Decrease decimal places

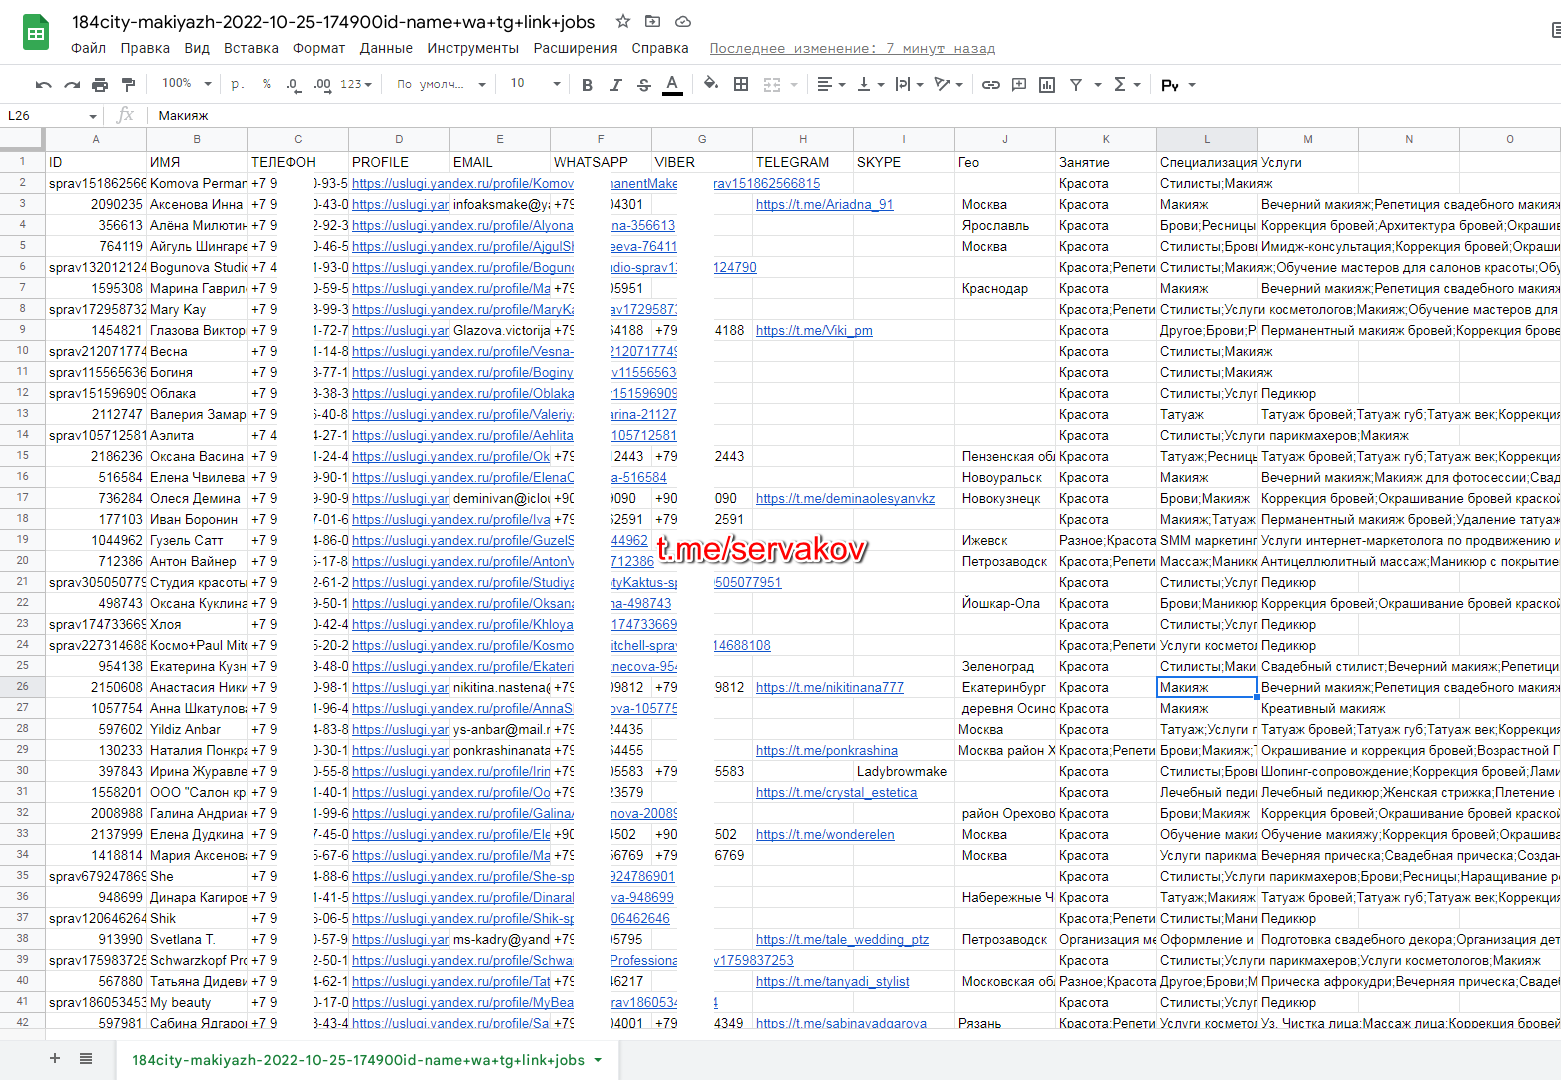[293, 85]
